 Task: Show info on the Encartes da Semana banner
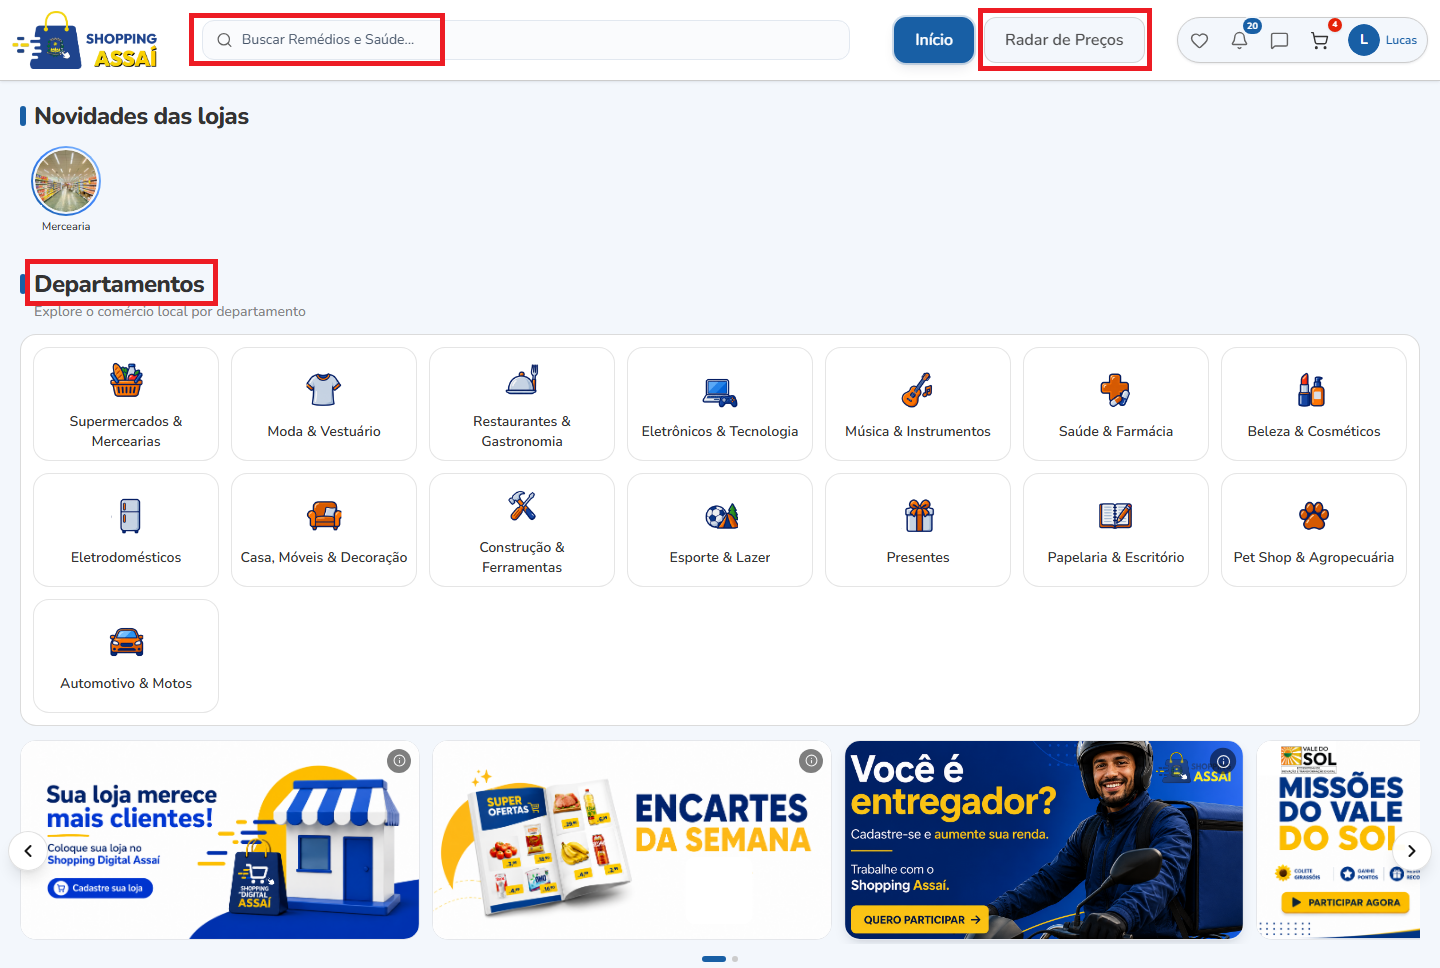811,761
